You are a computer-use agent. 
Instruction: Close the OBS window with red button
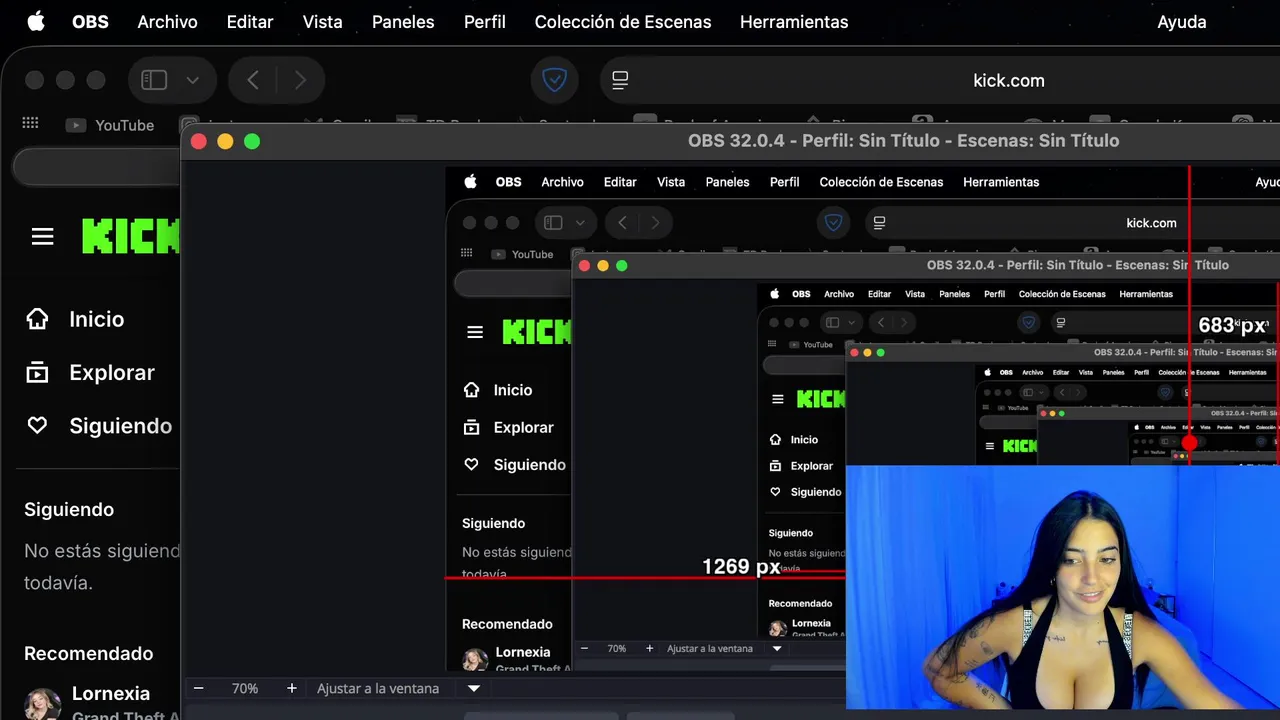click(198, 142)
